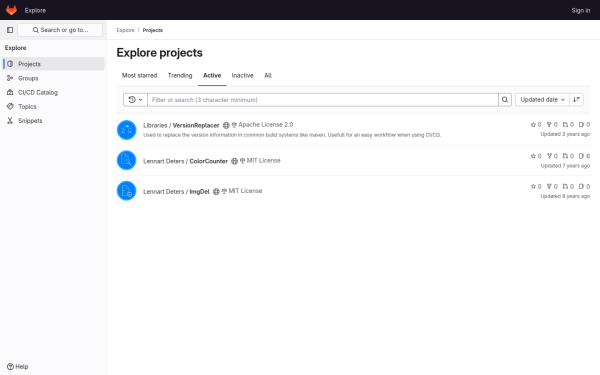Open the recent searches history dropdown
This screenshot has height=375, width=600.
click(x=135, y=100)
